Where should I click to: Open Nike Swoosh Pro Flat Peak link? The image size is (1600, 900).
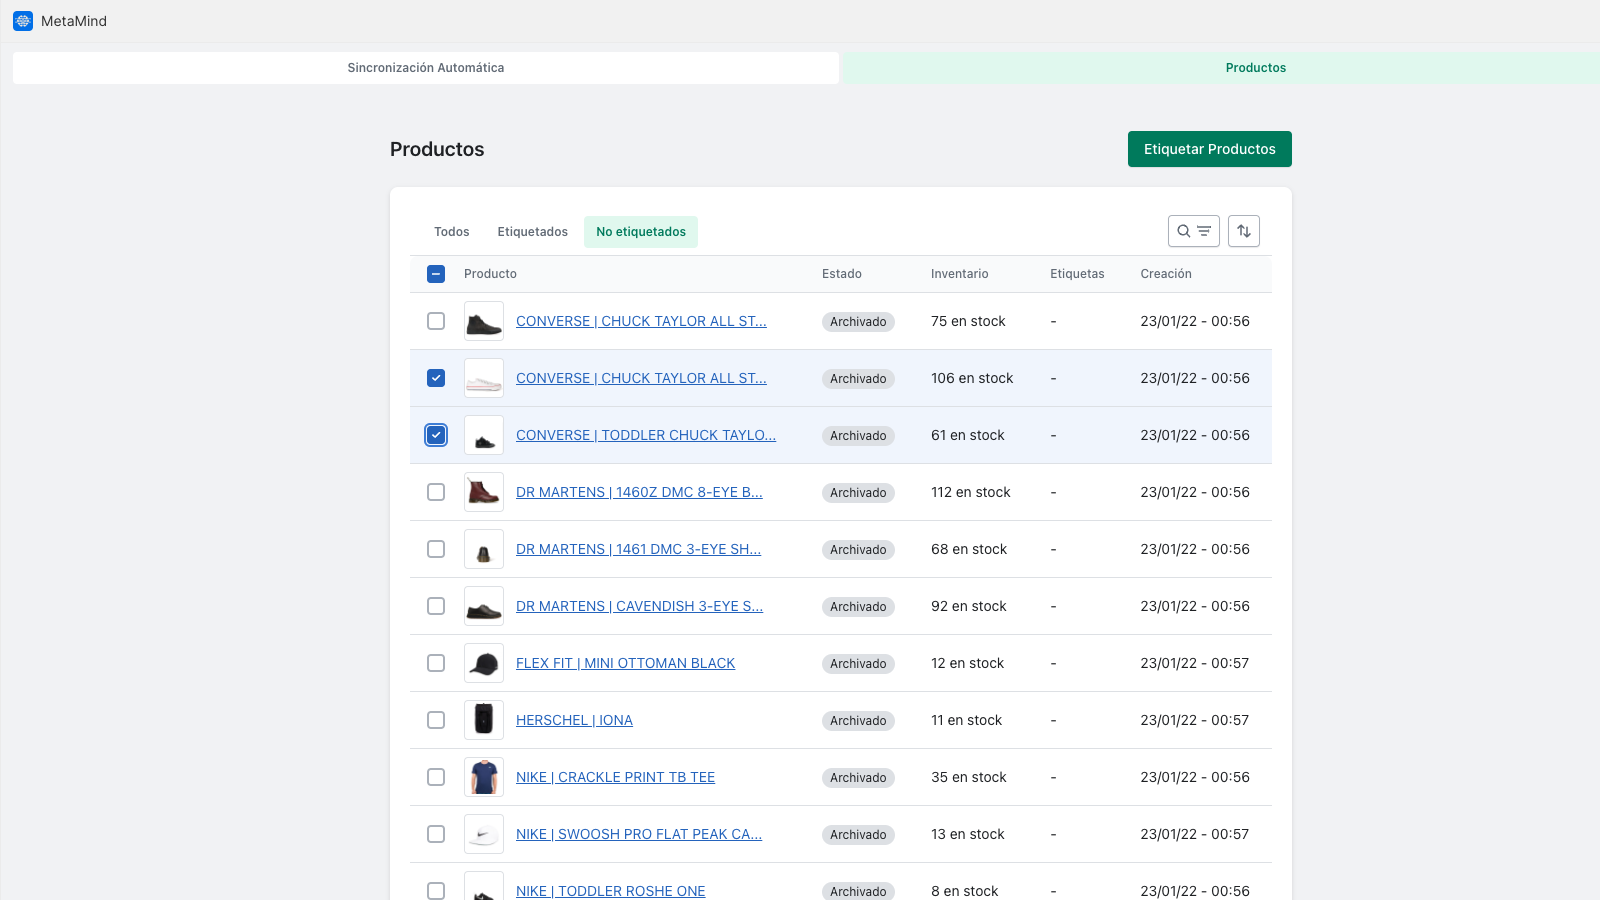tap(639, 834)
